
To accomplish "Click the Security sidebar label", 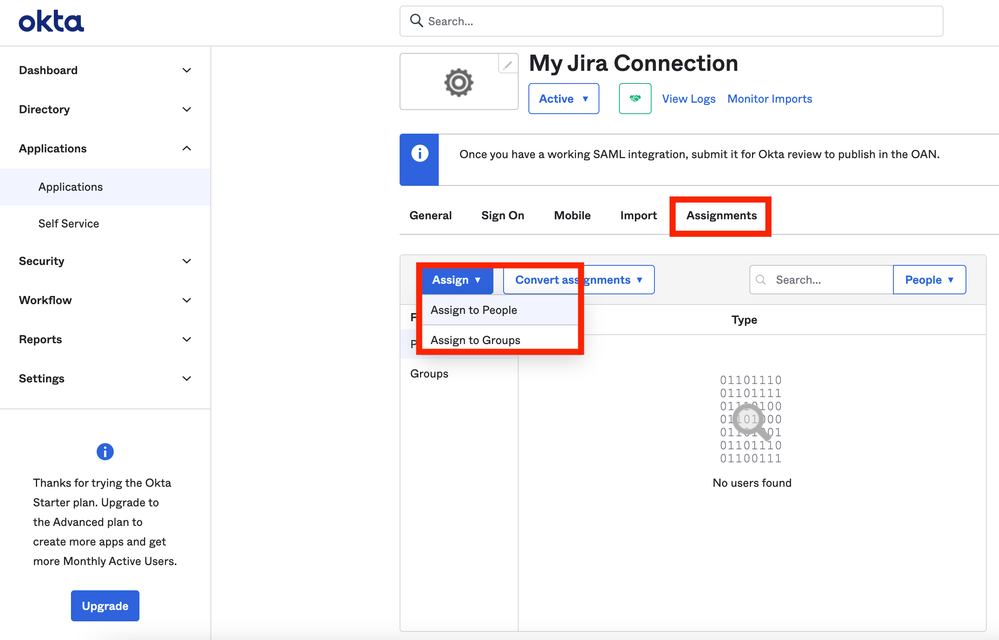I will tap(41, 261).
